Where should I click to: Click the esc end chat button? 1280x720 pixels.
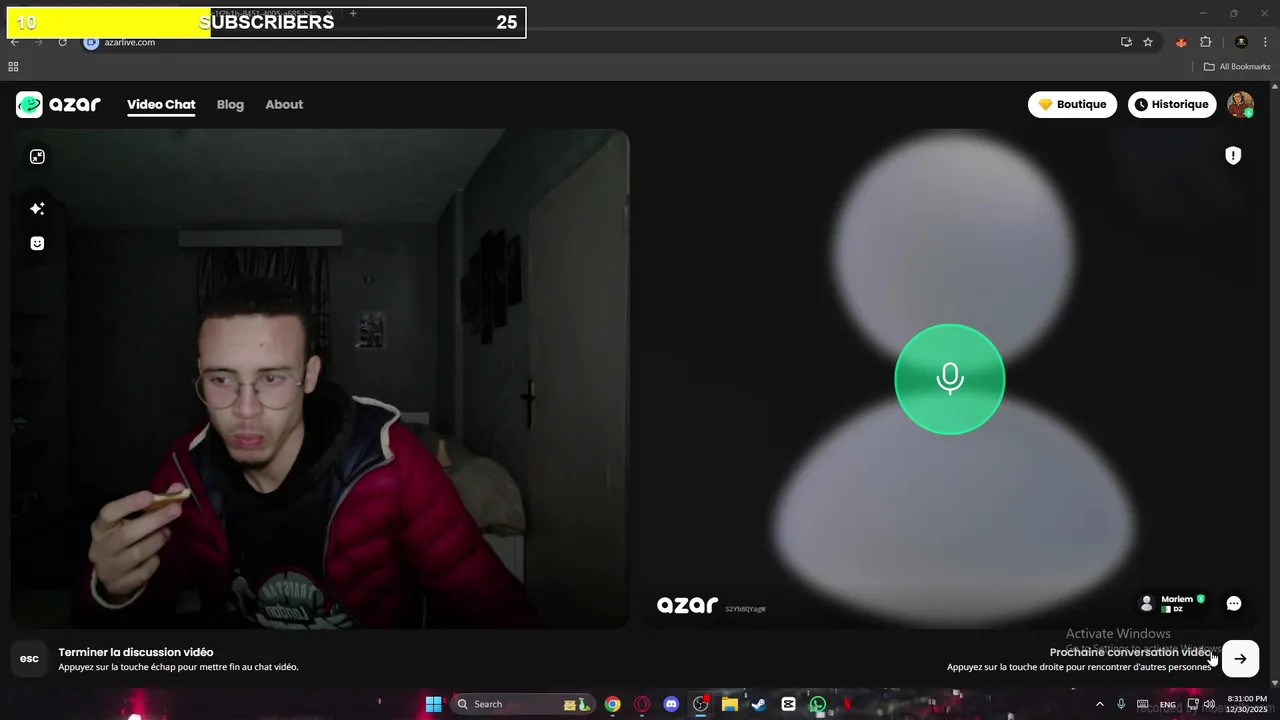click(x=29, y=658)
